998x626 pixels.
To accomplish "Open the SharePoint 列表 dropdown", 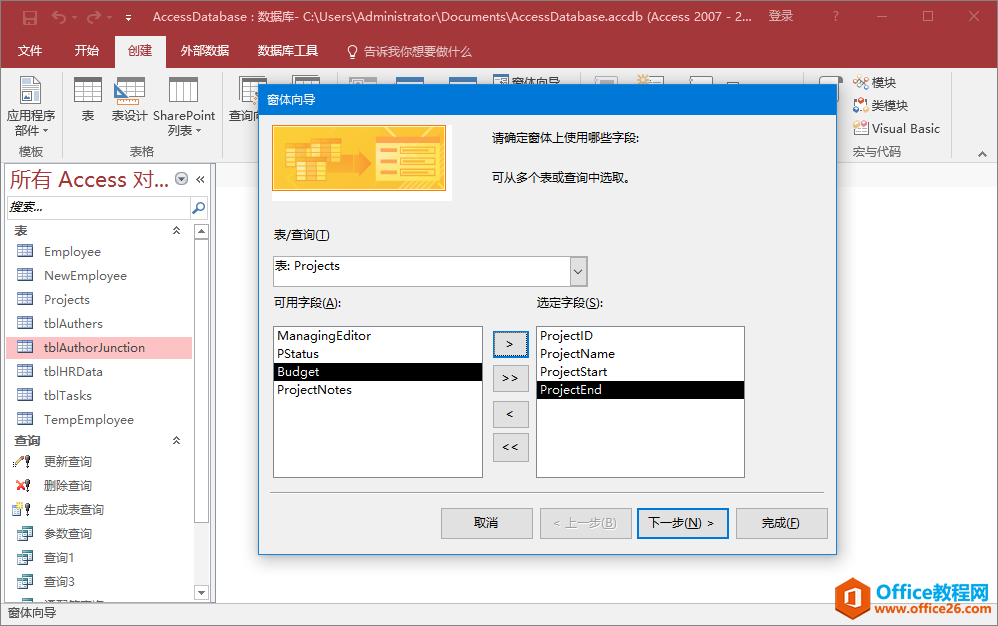I will point(184,106).
